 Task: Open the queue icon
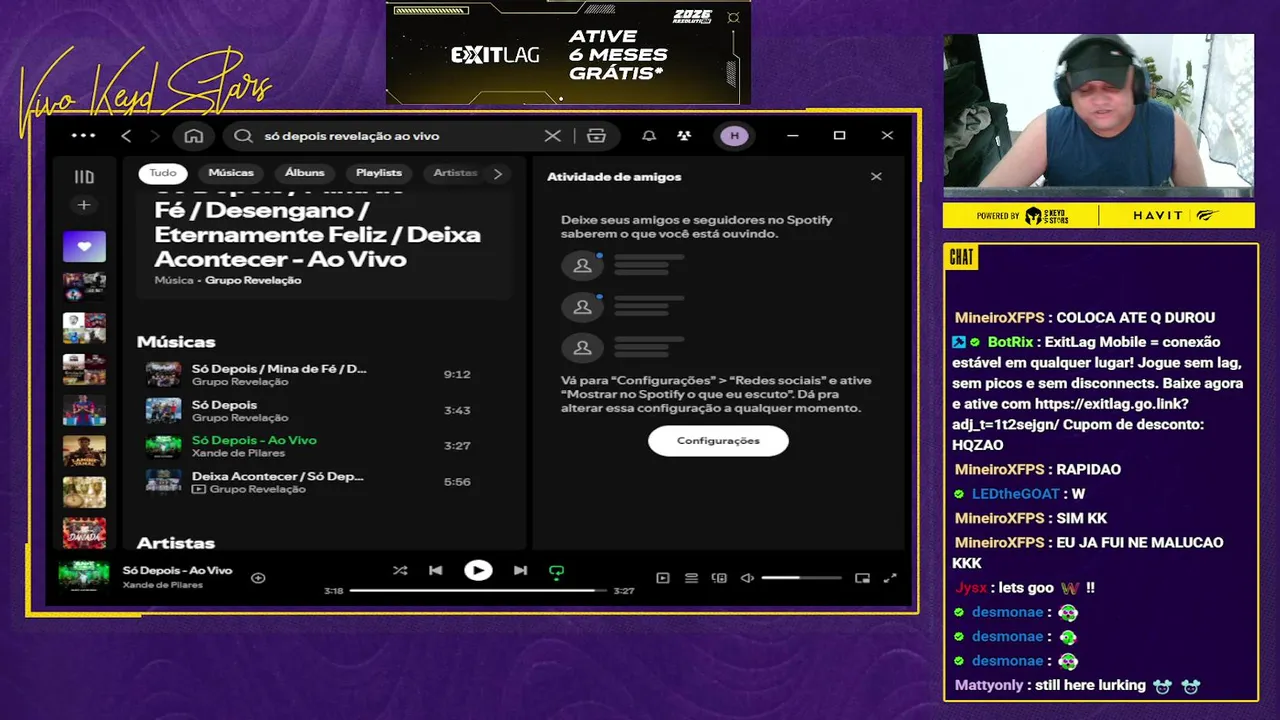pyautogui.click(x=691, y=578)
